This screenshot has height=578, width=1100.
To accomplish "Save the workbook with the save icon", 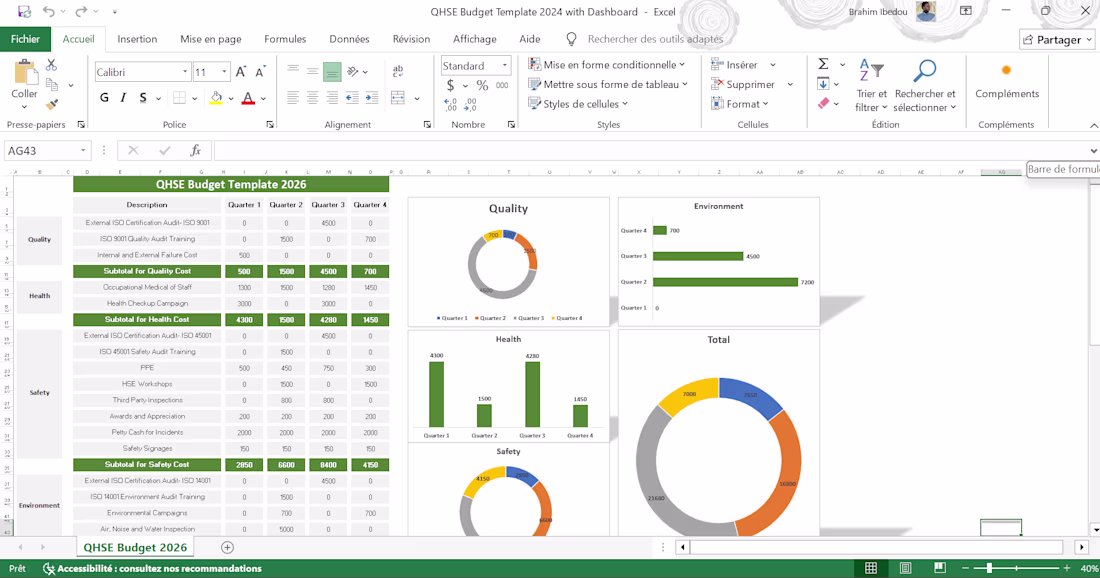I will click(25, 11).
